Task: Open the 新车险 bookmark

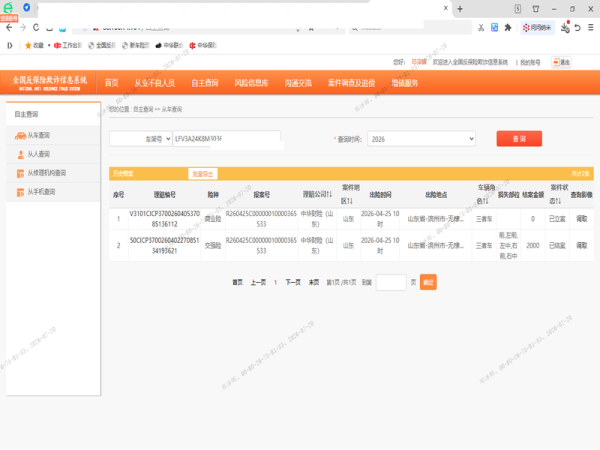Action: pos(135,46)
